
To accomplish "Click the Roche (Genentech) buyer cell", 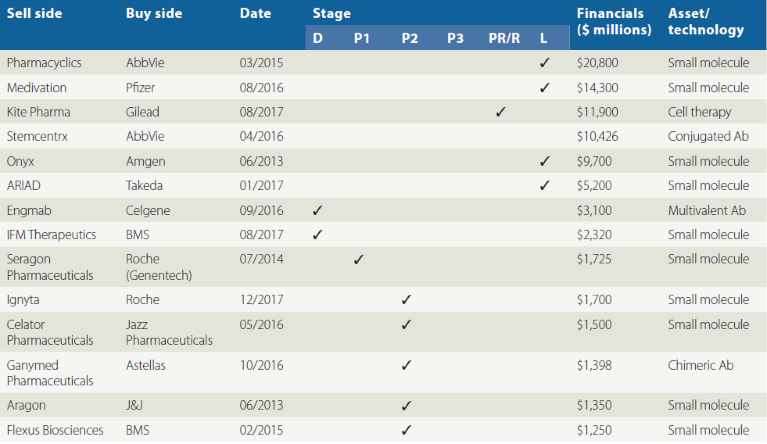I will point(159,267).
